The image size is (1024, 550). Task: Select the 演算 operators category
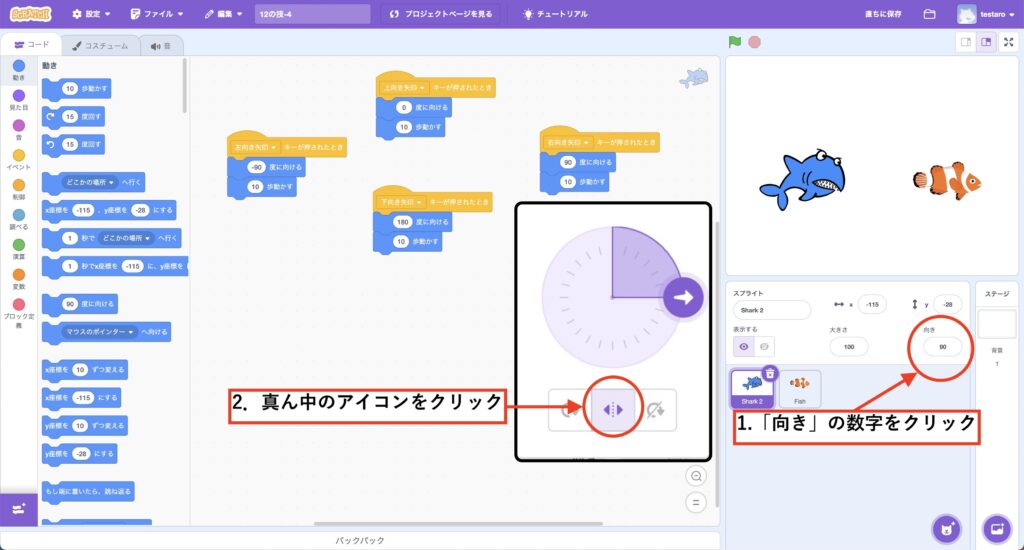[x=19, y=249]
